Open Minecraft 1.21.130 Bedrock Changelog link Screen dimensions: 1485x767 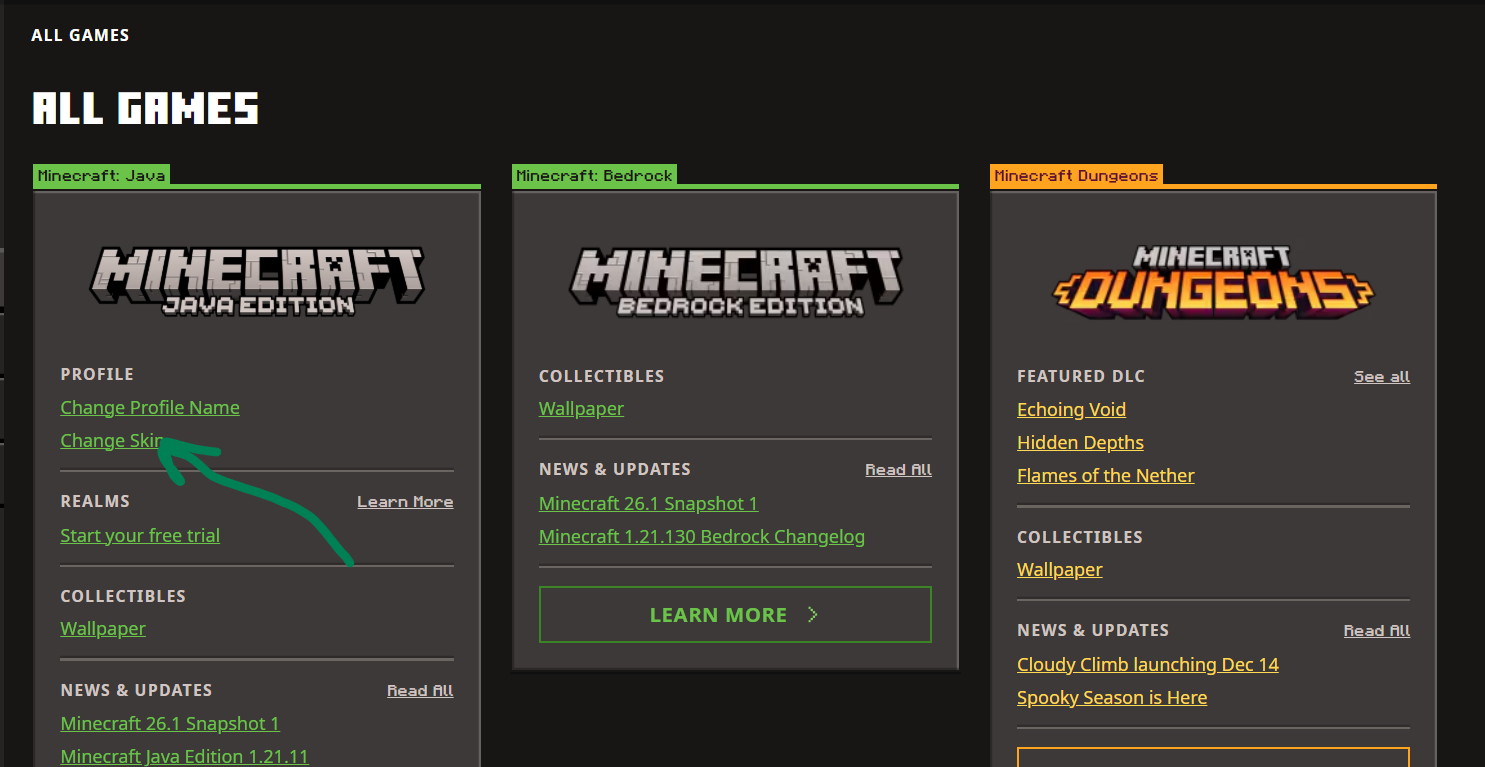tap(702, 537)
